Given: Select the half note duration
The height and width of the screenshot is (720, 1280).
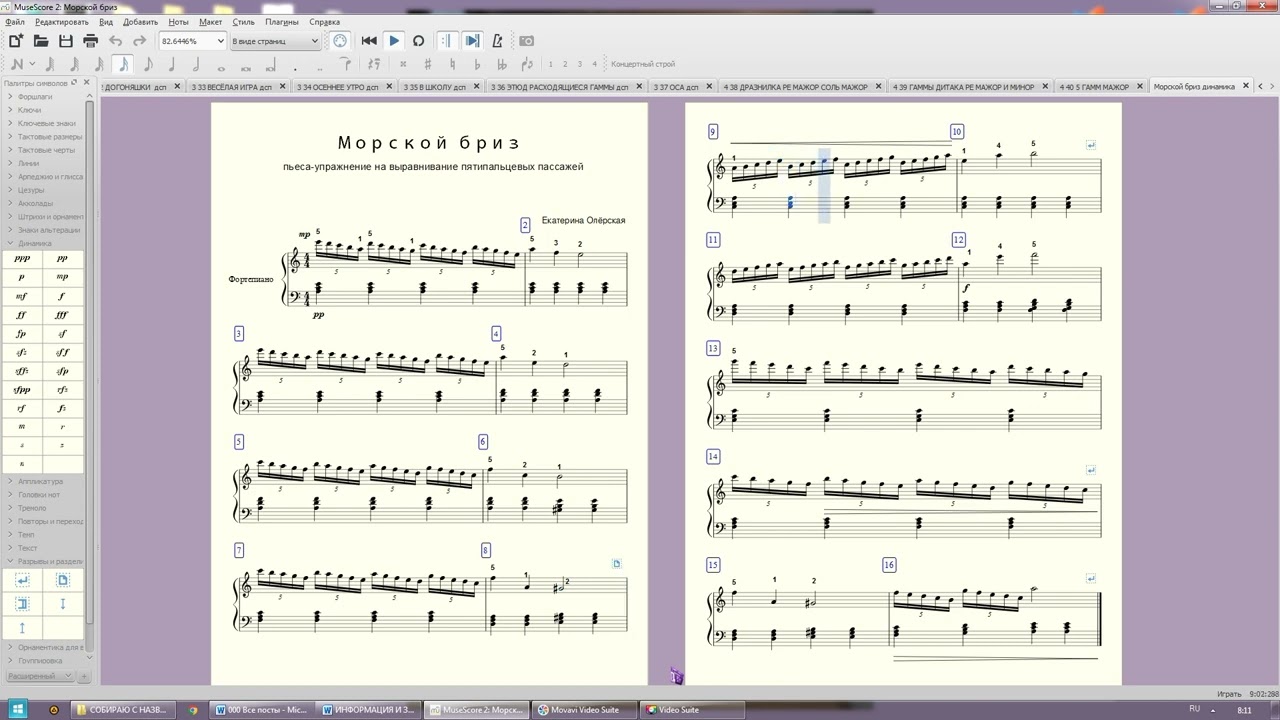Looking at the screenshot, I should [196, 64].
